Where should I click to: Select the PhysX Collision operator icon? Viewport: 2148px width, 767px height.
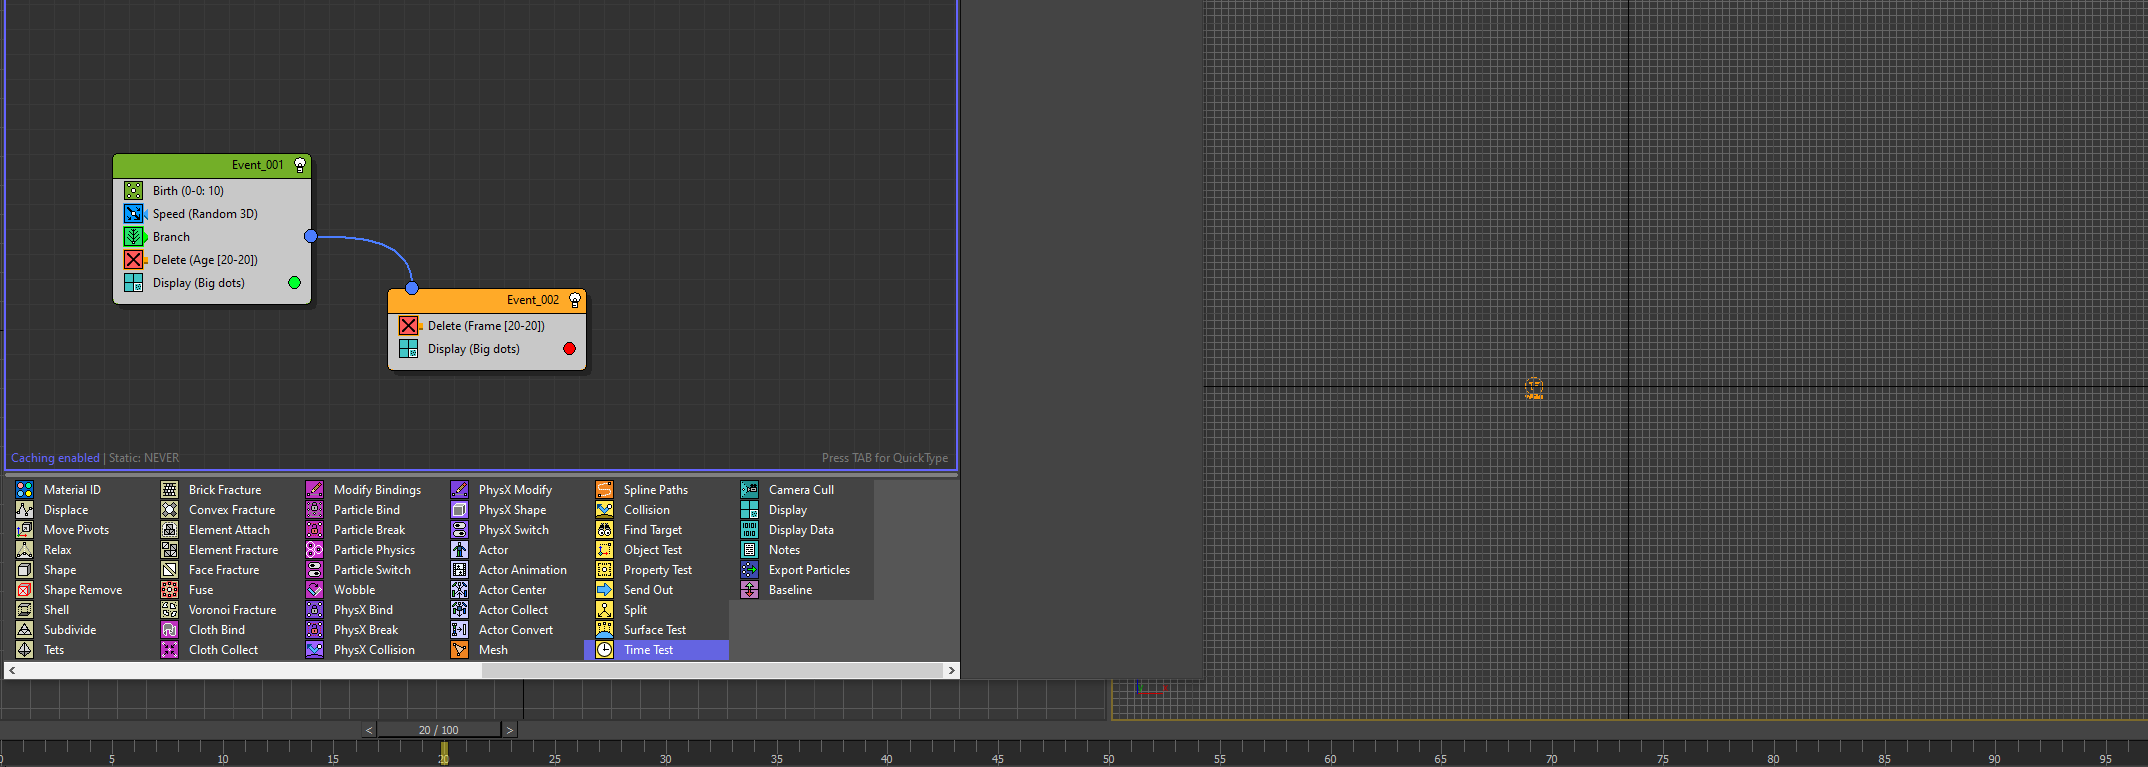(x=315, y=650)
